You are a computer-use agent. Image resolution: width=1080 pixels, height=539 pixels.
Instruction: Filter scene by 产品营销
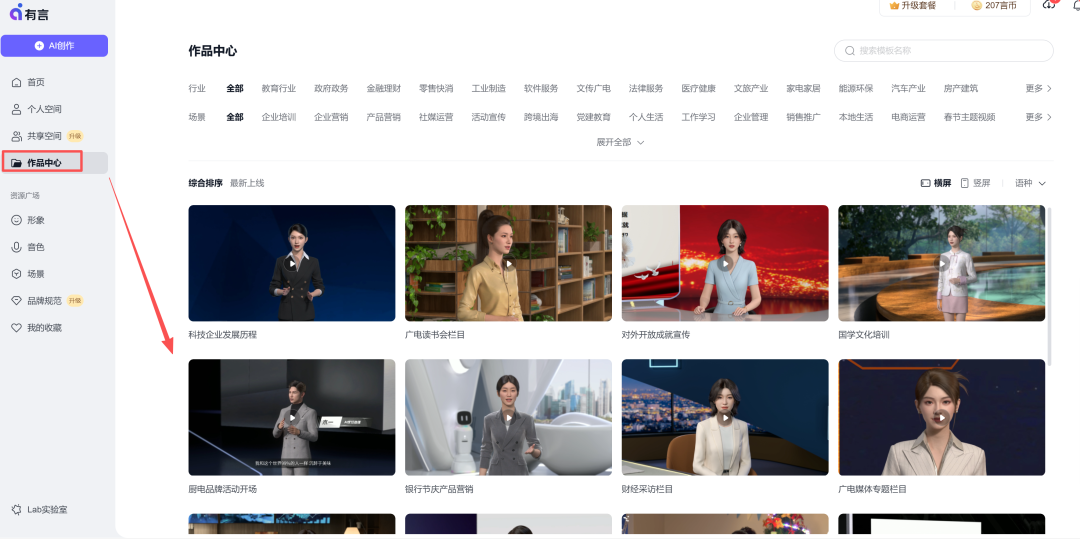[x=384, y=118]
